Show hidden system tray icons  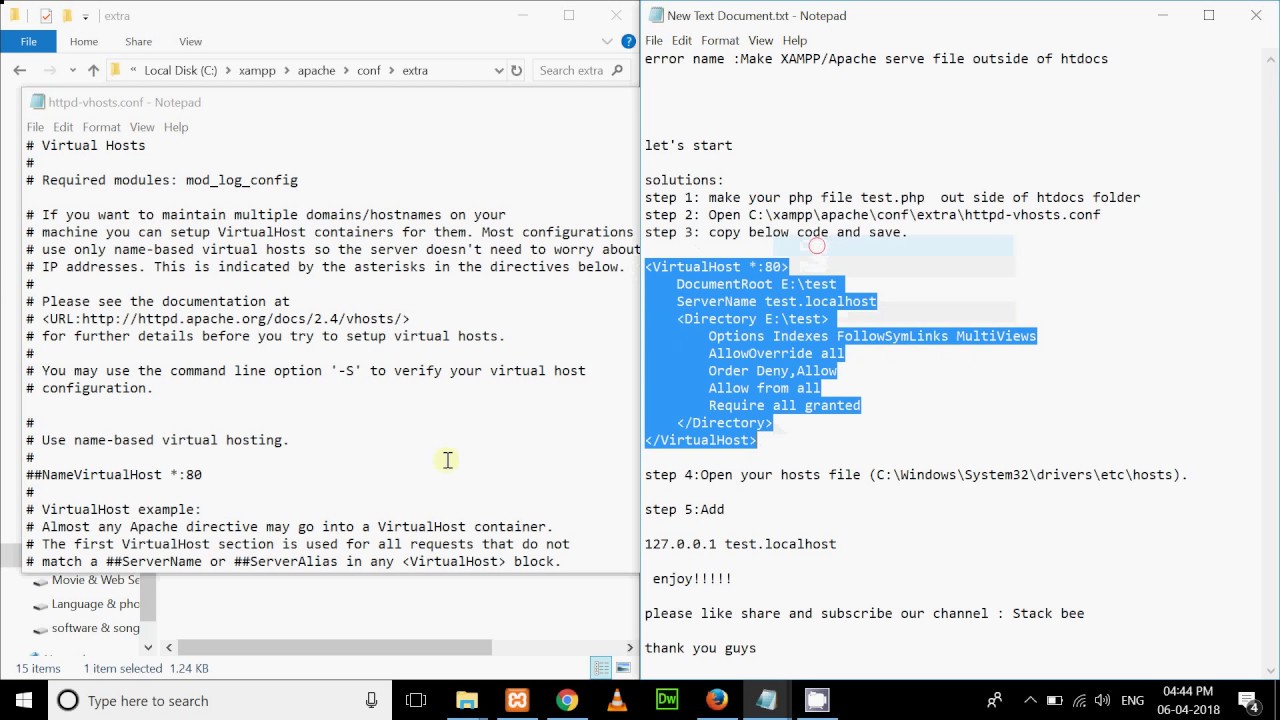(1030, 700)
